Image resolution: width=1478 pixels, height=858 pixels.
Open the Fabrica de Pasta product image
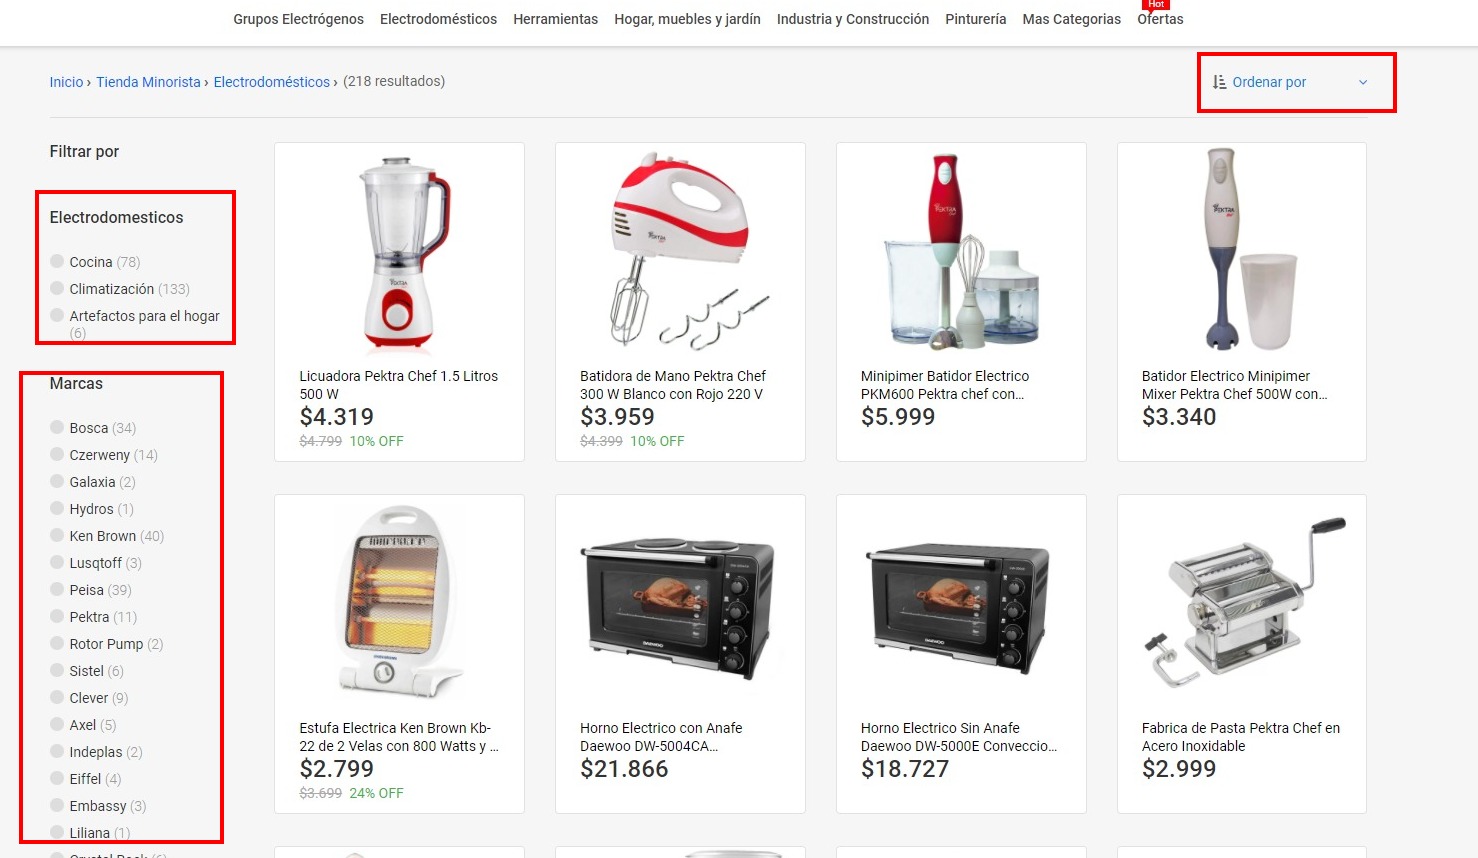click(x=1242, y=602)
